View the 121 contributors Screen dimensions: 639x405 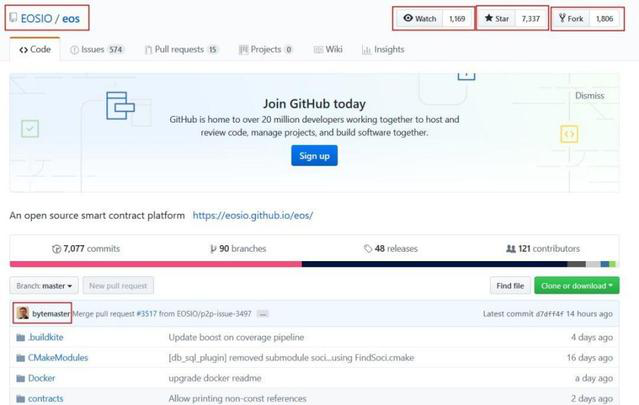coord(542,249)
